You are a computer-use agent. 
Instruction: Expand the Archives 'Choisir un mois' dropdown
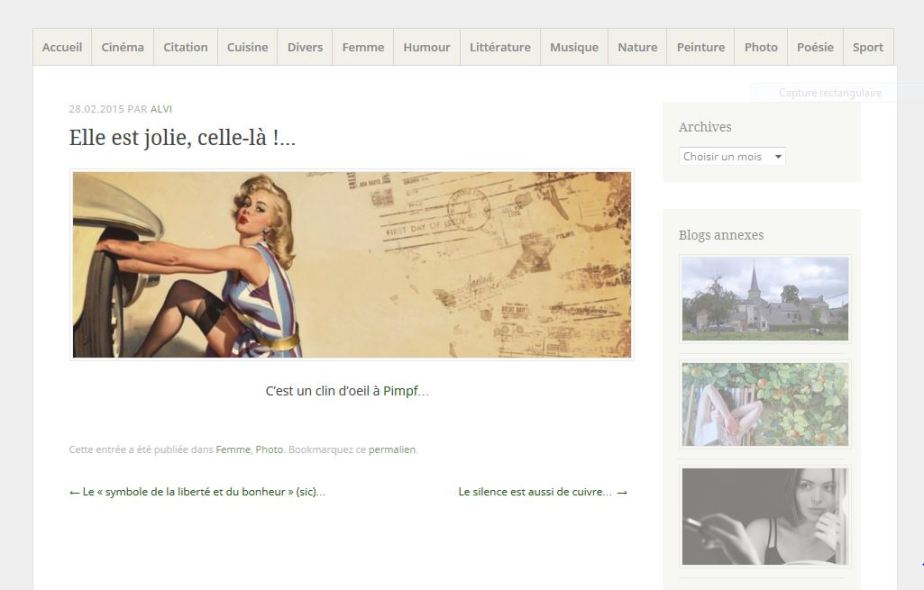pyautogui.click(x=732, y=157)
